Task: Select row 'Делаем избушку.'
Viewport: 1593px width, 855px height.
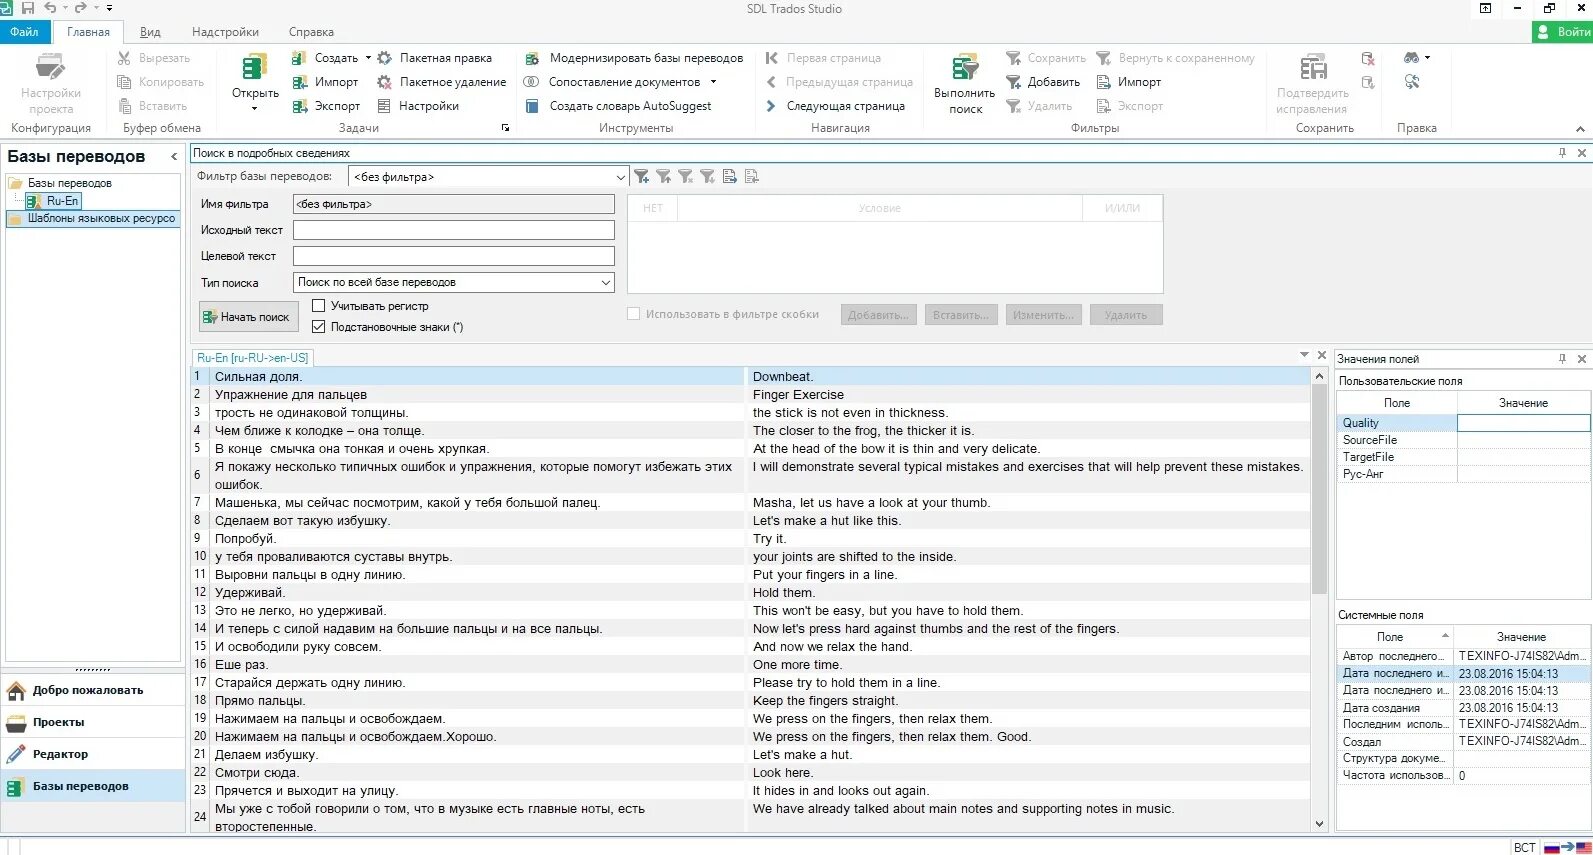Action: point(750,755)
